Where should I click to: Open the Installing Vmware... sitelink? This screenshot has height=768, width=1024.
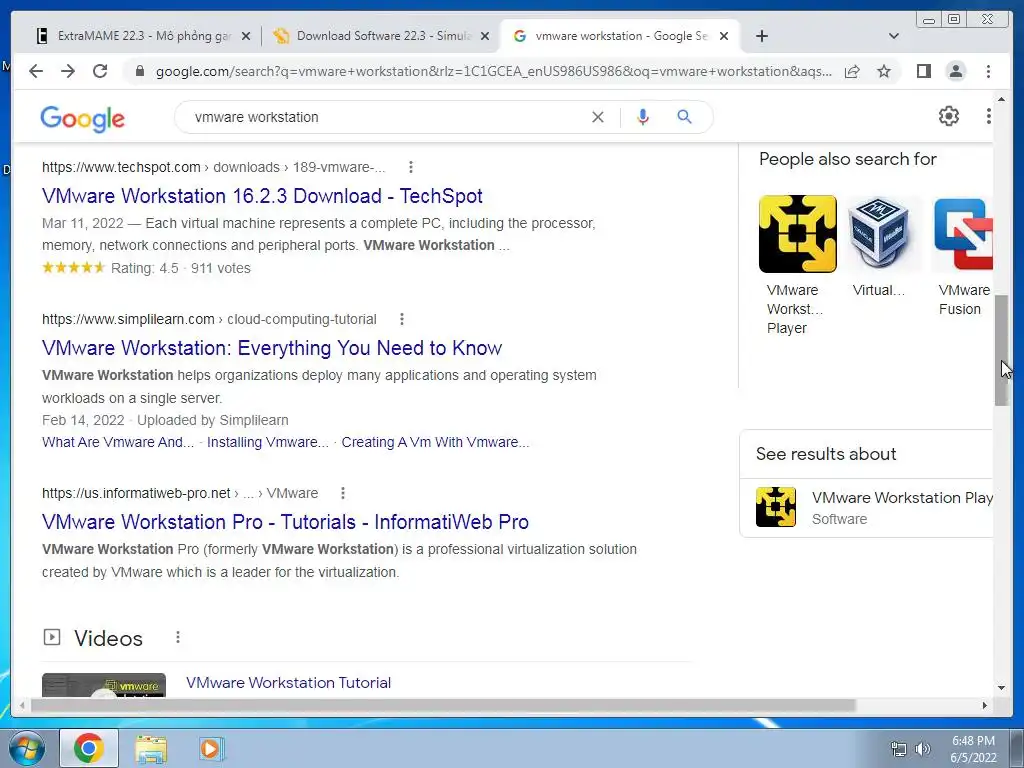coord(268,442)
